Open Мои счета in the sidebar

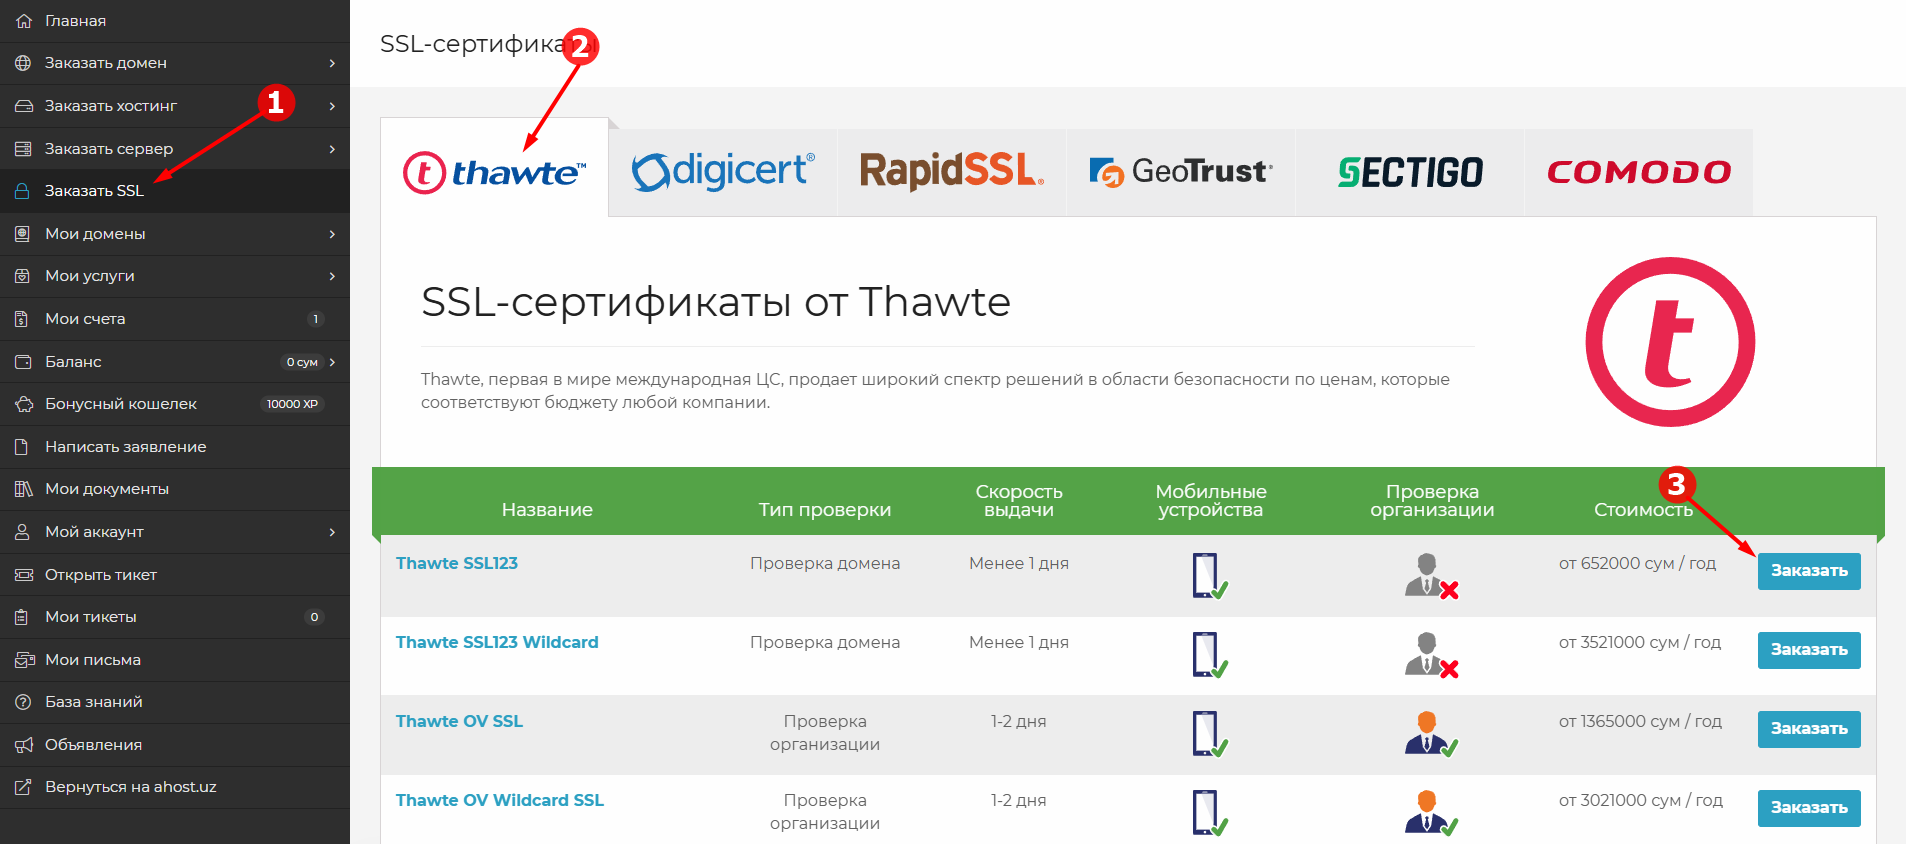[175, 319]
